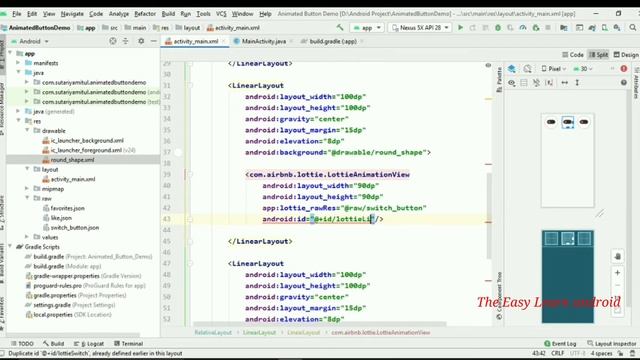Start debugging with the green bug icon

pos(498,28)
